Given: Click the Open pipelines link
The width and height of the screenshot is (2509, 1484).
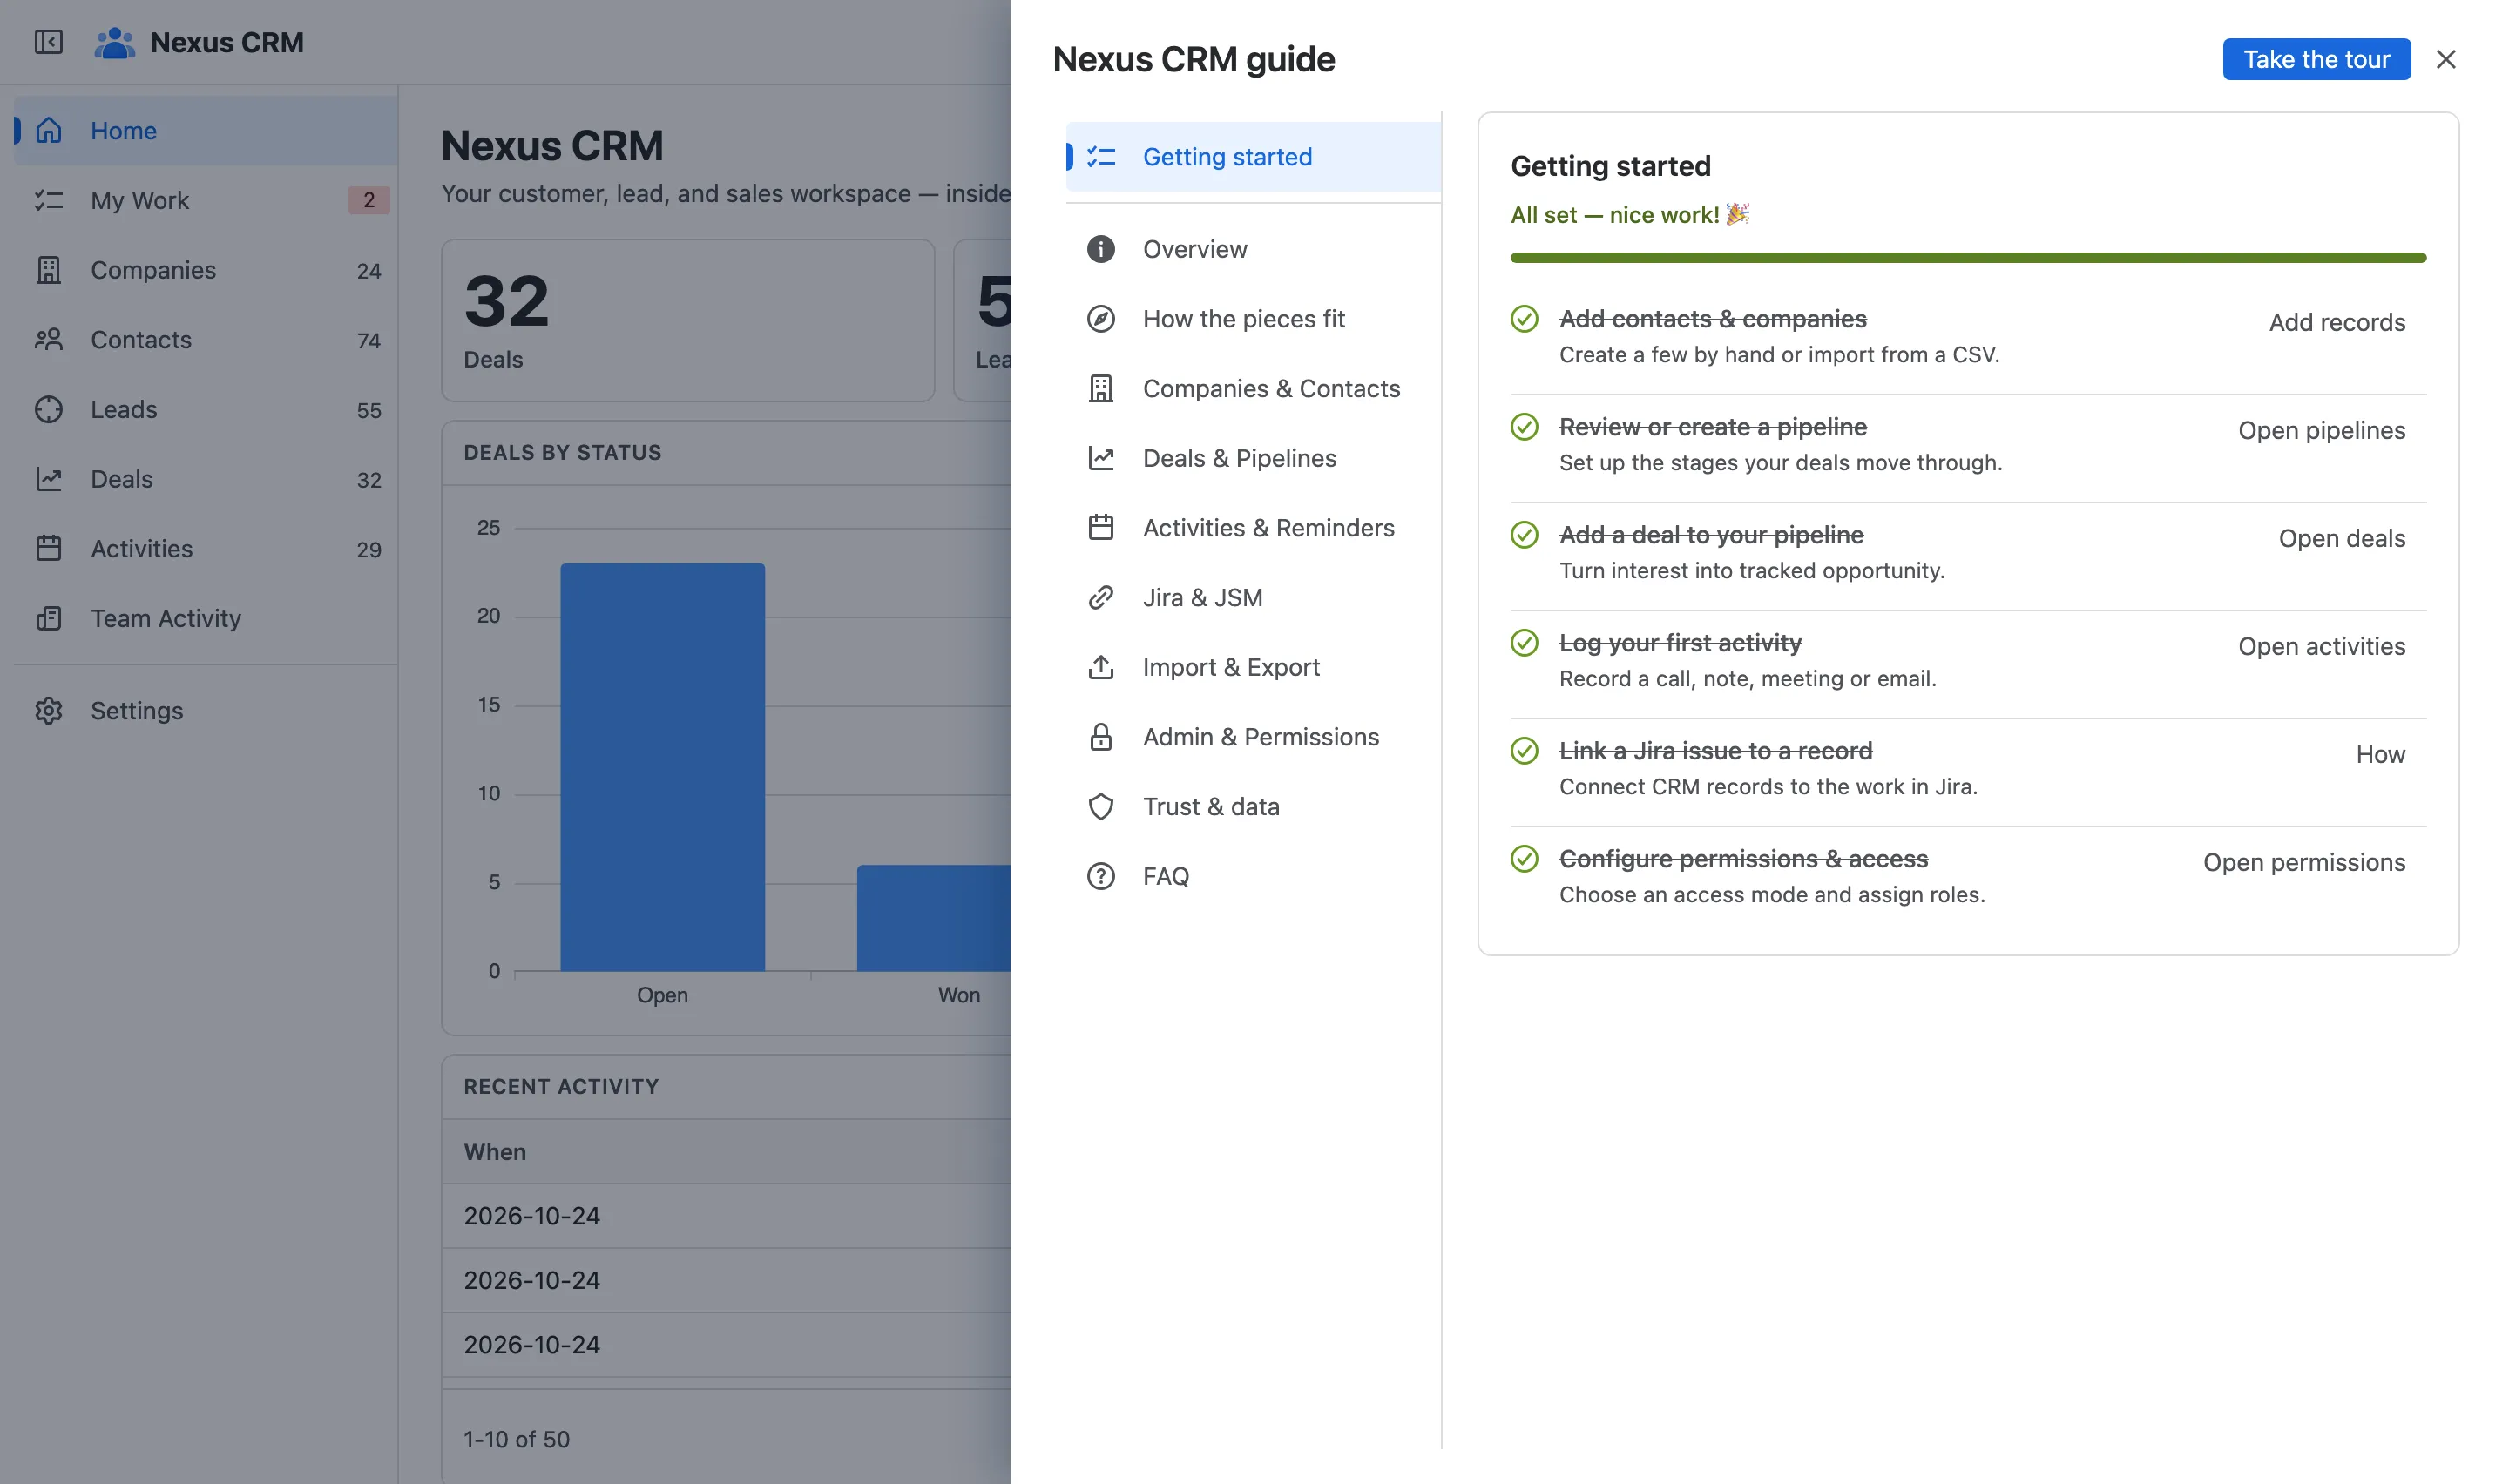Looking at the screenshot, I should [x=2321, y=430].
